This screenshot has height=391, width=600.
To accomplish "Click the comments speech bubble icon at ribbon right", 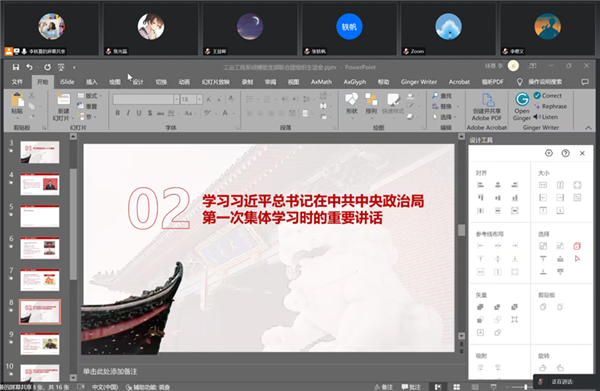I will pyautogui.click(x=585, y=82).
